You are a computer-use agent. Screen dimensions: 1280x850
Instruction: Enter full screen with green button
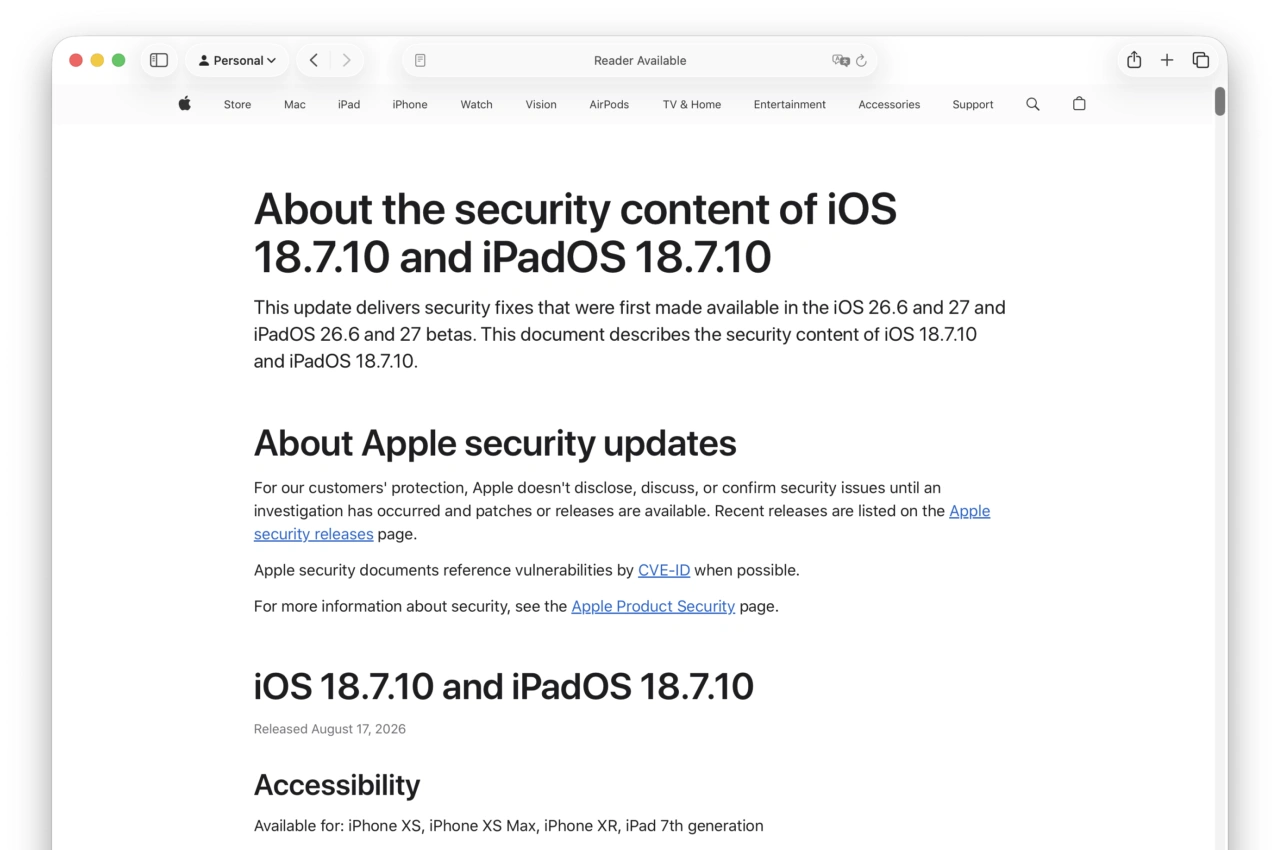[118, 60]
